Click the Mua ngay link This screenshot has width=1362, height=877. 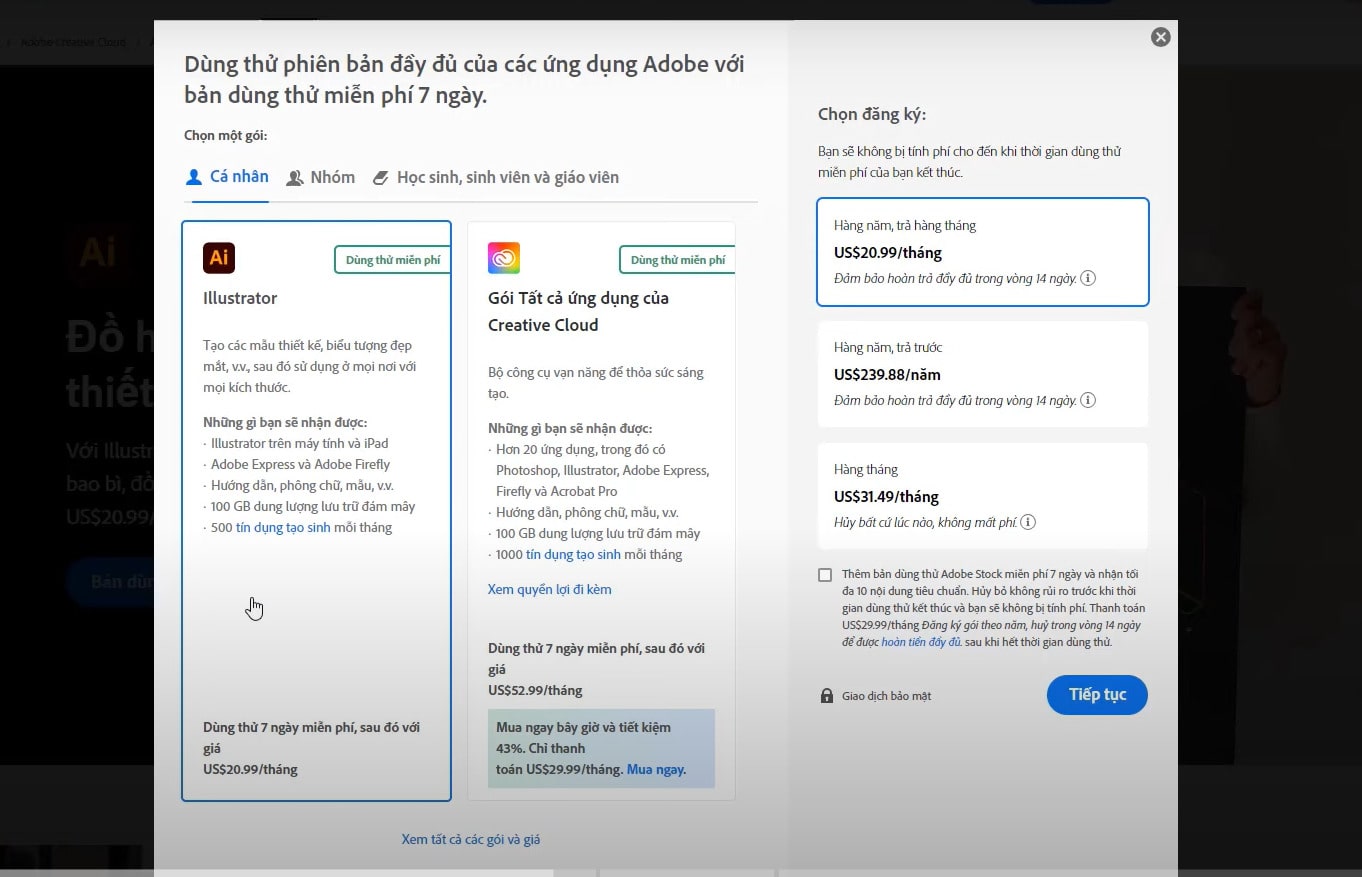(x=656, y=769)
